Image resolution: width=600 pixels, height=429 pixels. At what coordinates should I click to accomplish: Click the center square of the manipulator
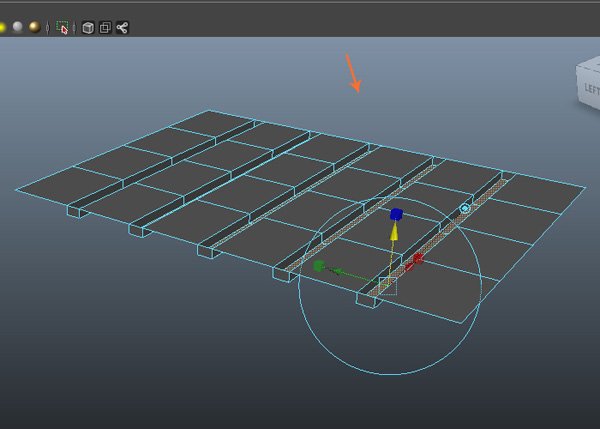[388, 286]
